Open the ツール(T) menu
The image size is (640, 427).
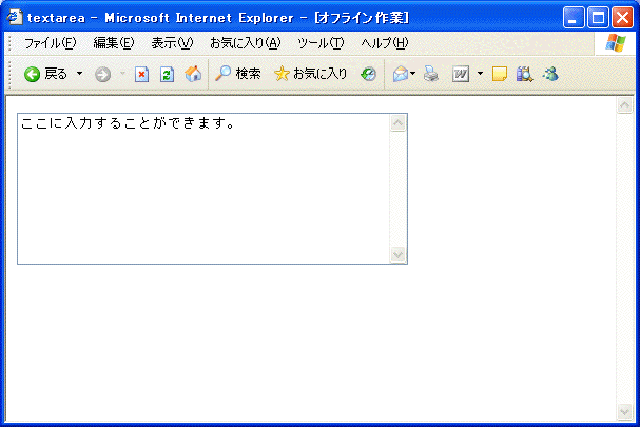[x=320, y=43]
